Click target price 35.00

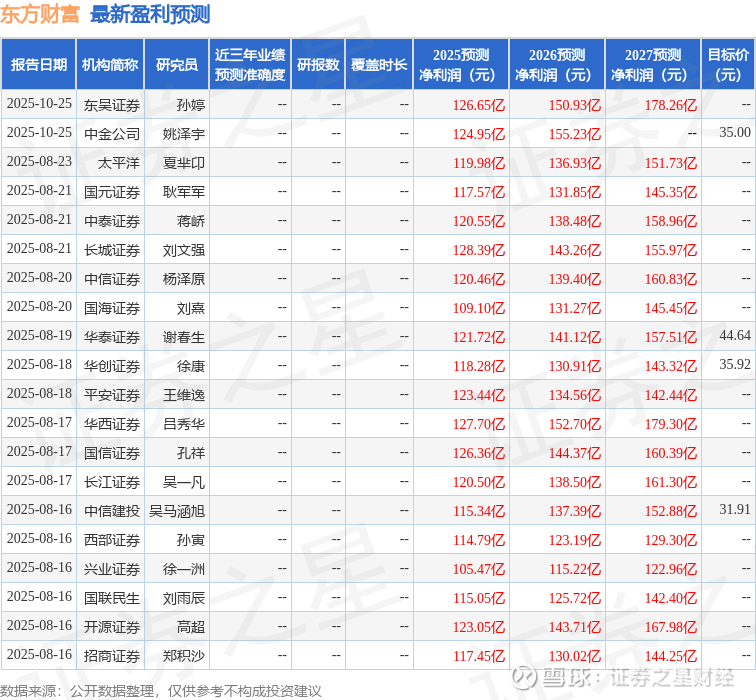[735, 132]
